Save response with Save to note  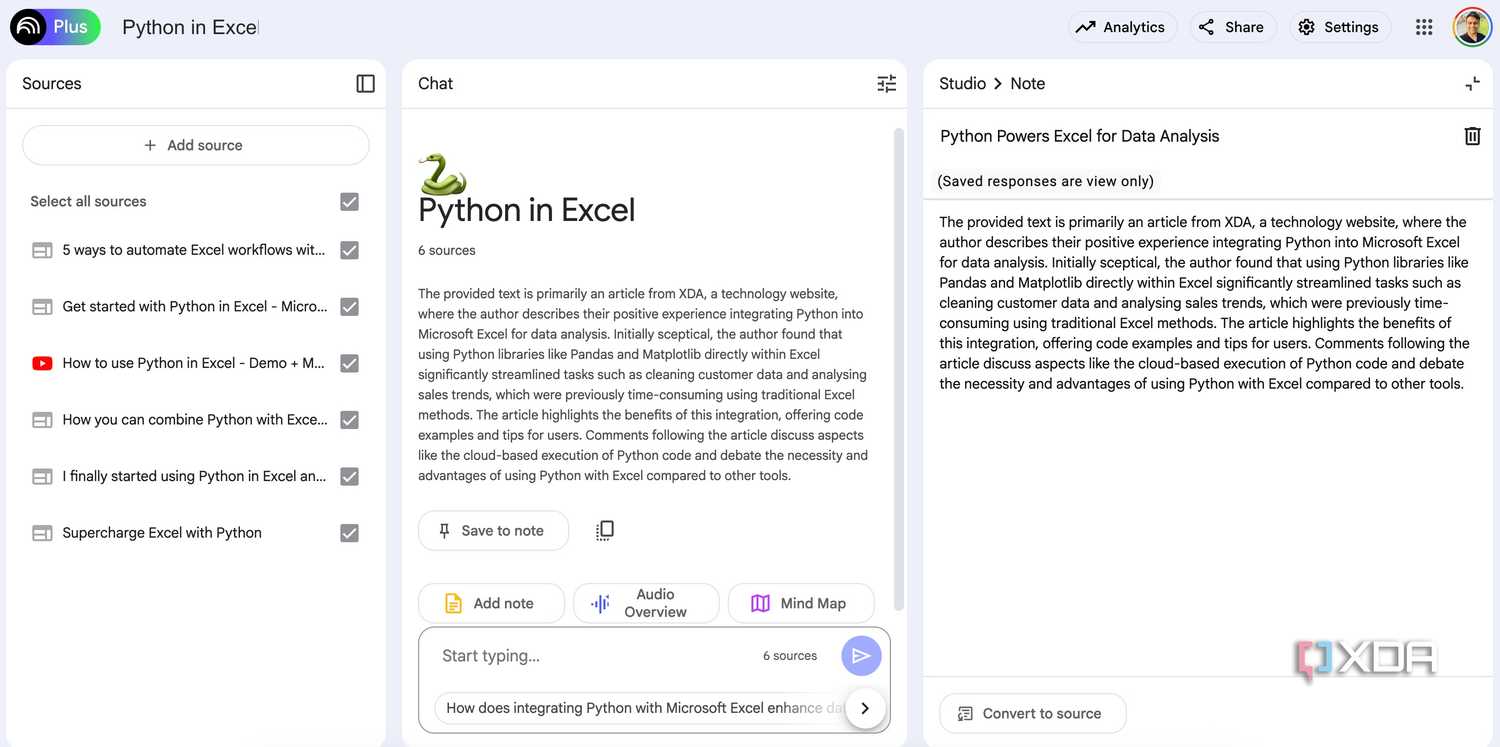coord(493,531)
